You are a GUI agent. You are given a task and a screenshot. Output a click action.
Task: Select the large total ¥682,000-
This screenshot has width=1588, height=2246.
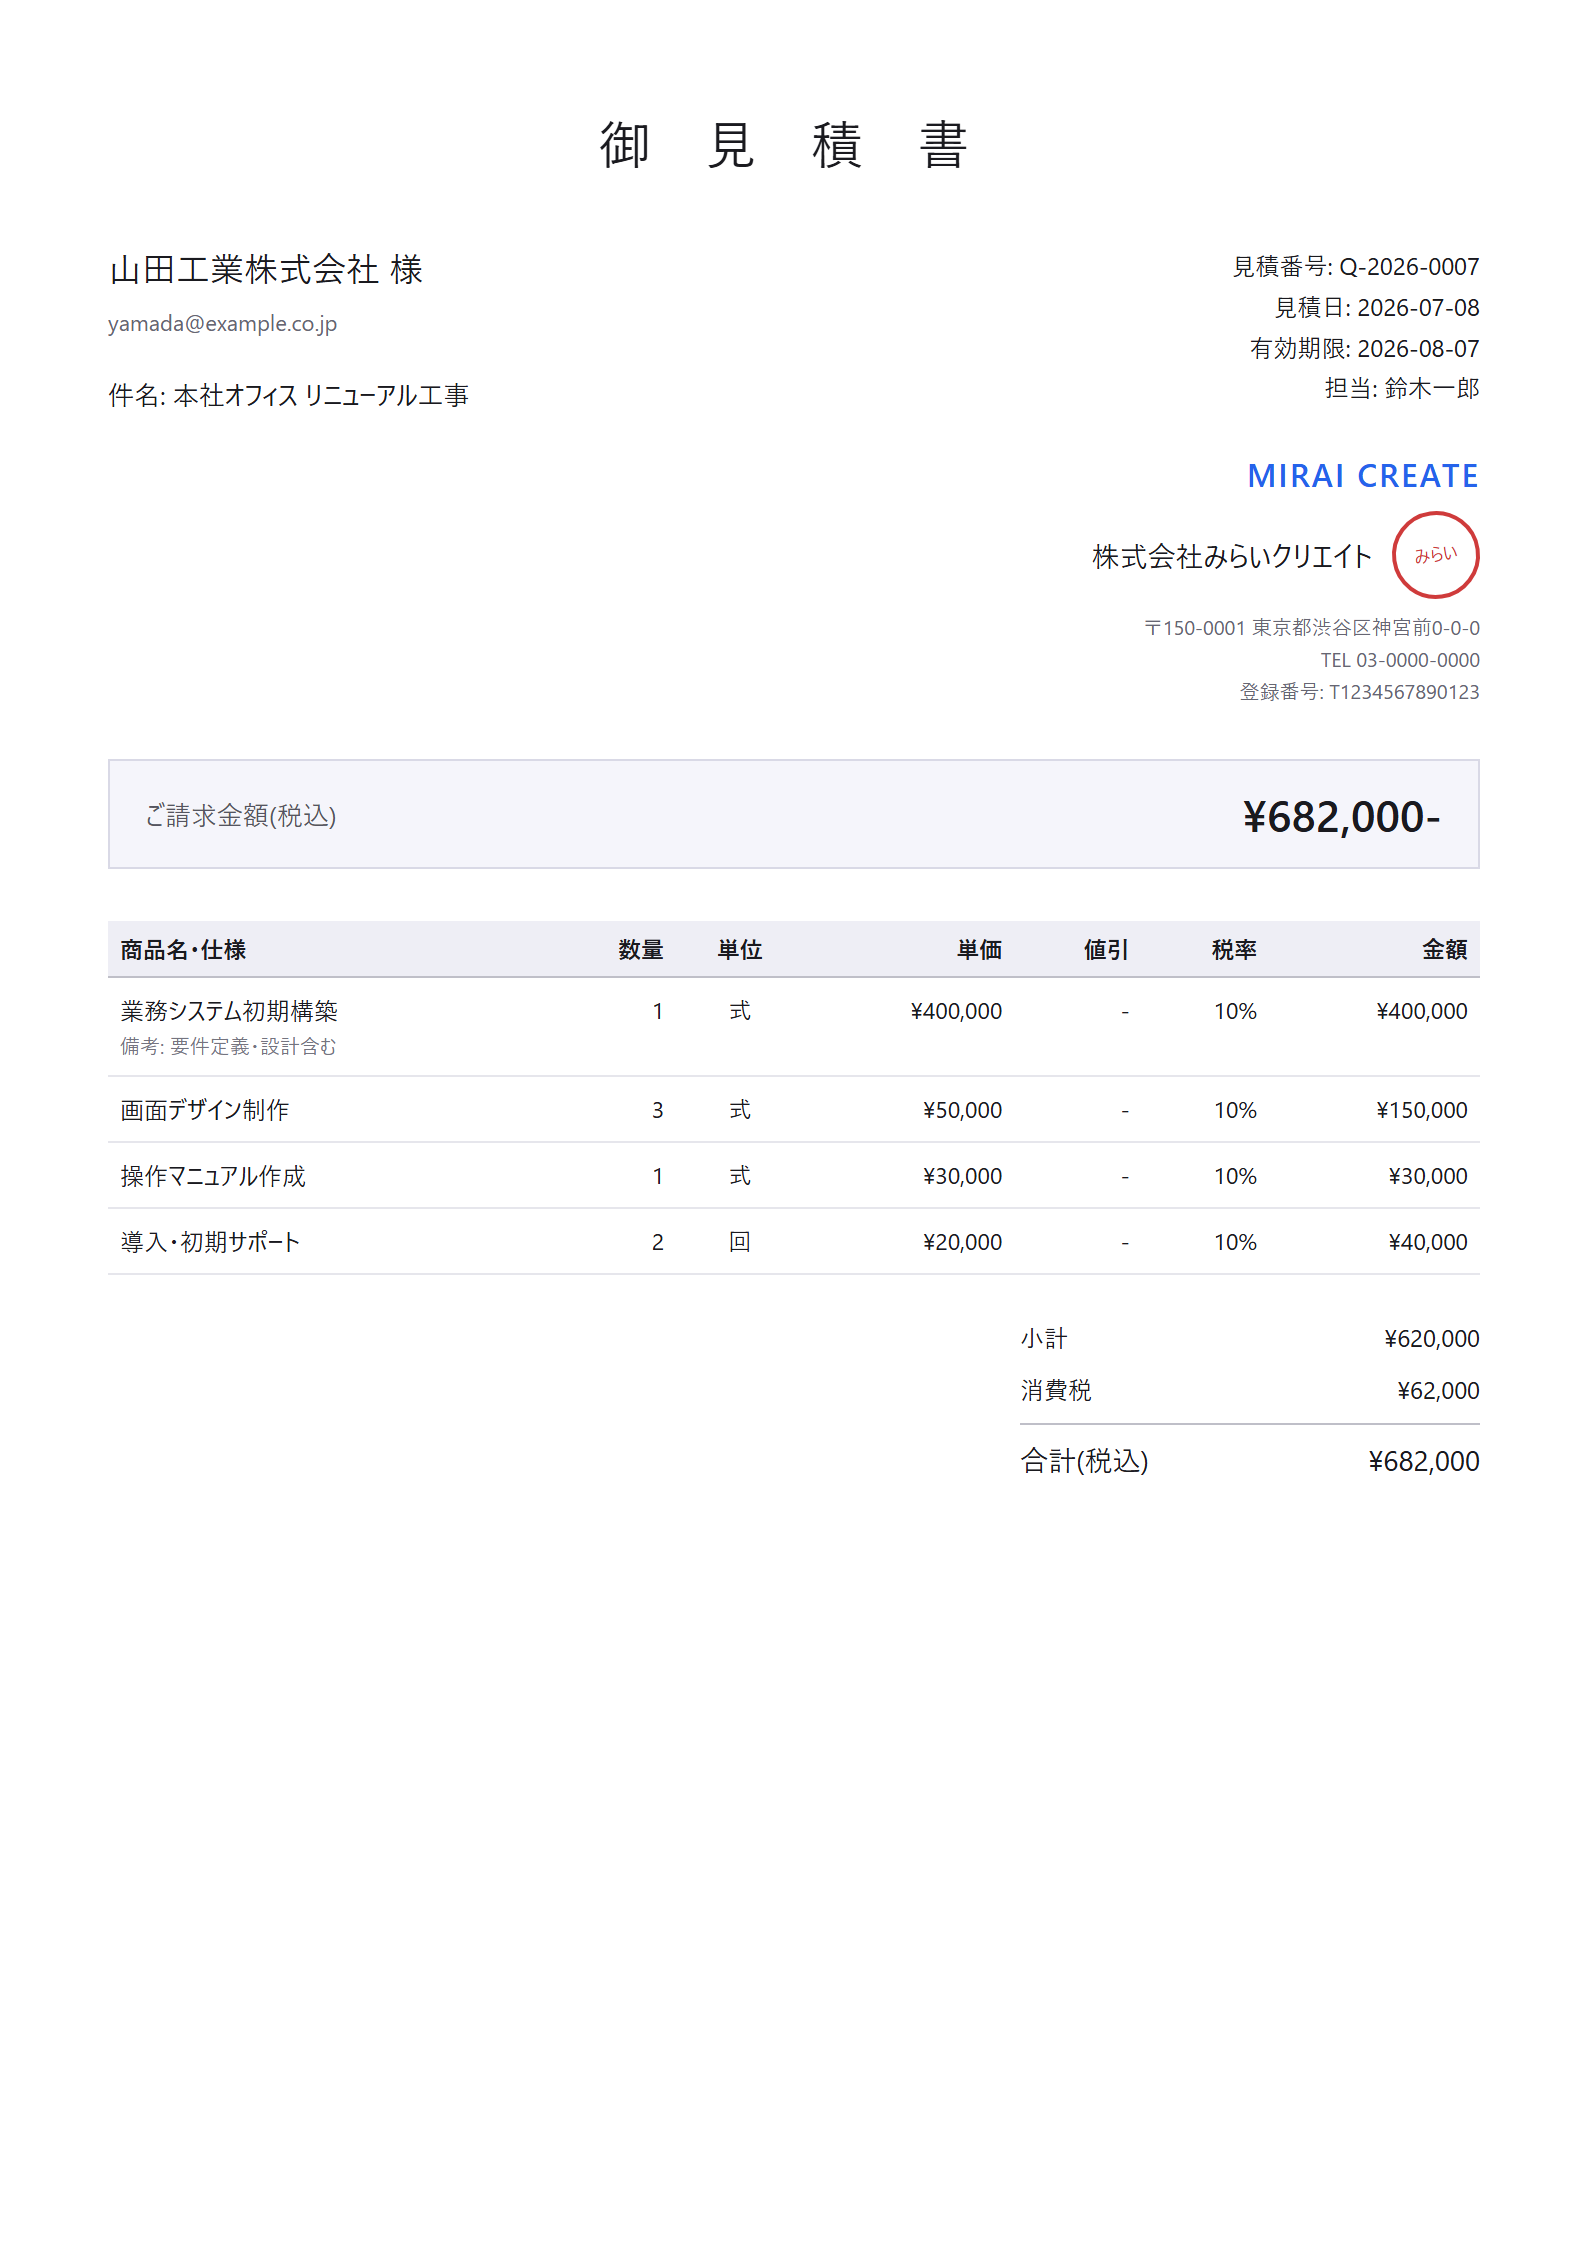[1341, 817]
